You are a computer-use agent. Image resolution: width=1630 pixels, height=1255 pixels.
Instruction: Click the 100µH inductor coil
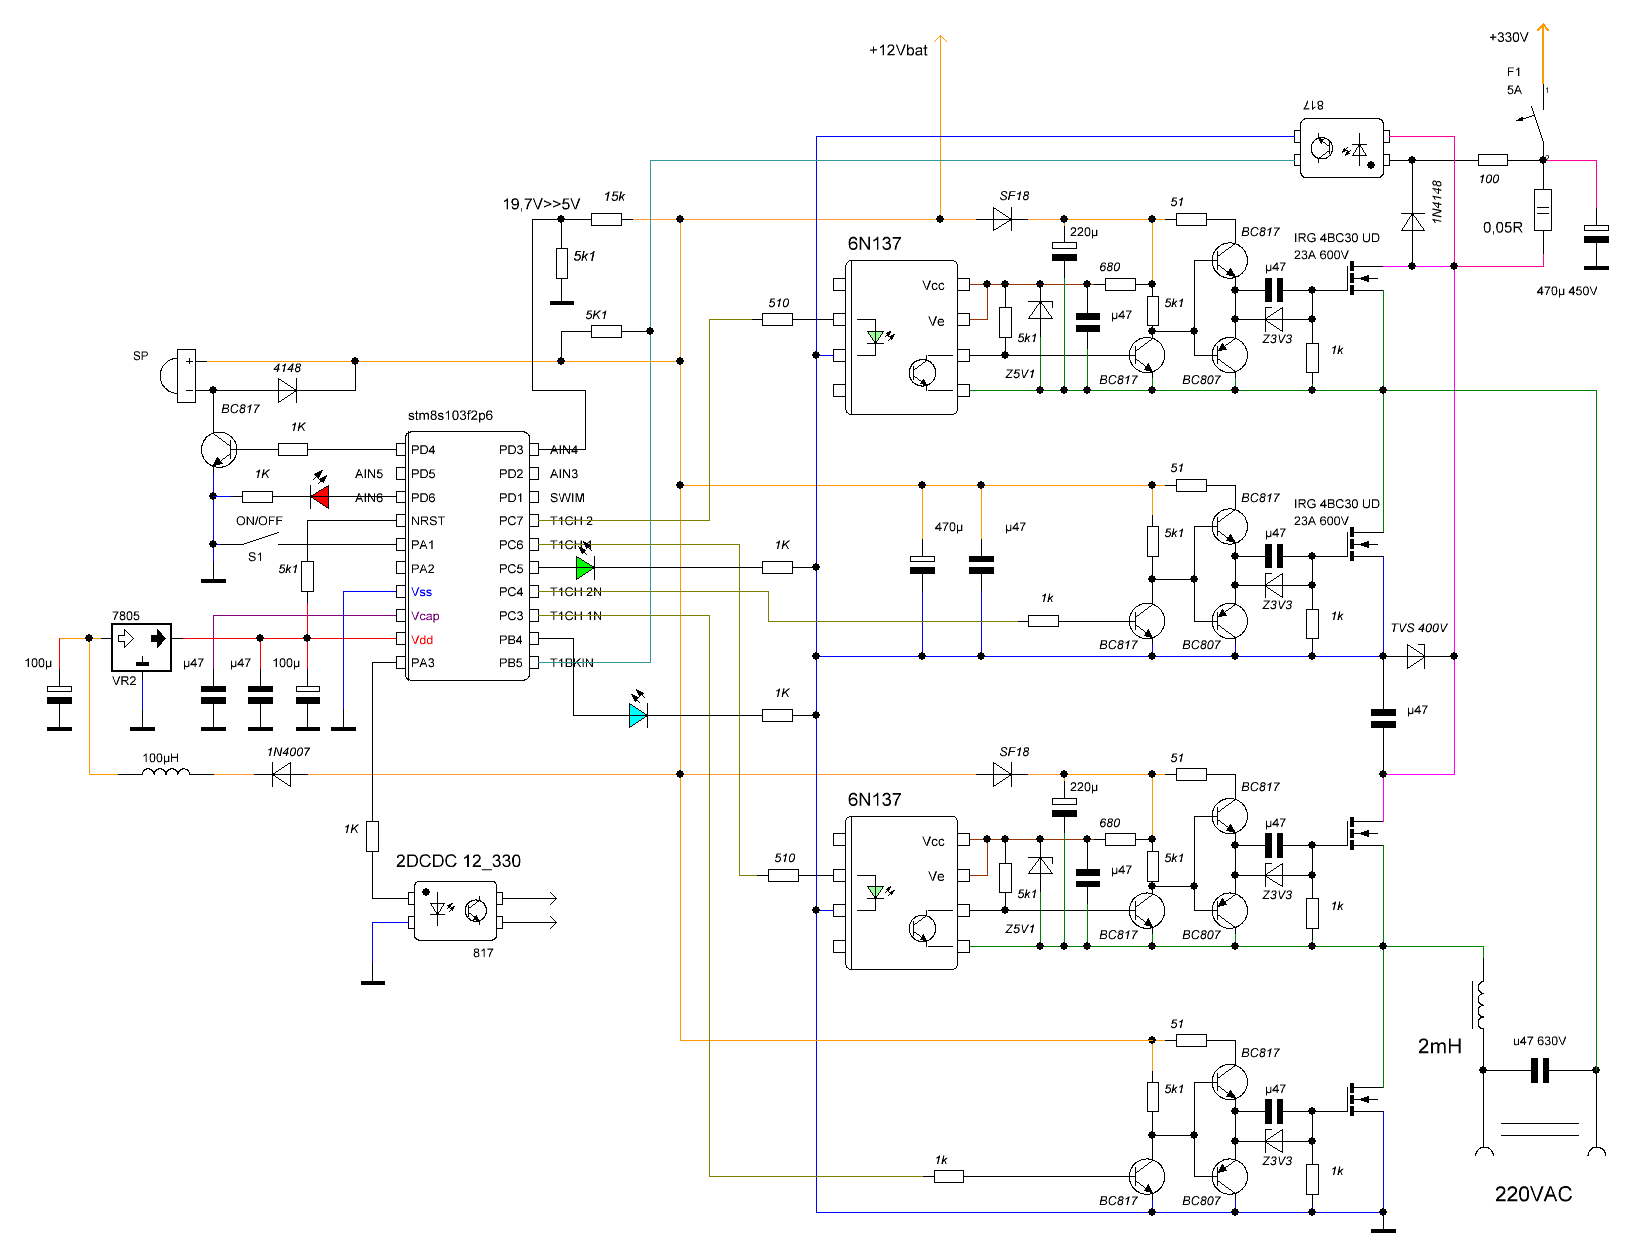tap(165, 771)
